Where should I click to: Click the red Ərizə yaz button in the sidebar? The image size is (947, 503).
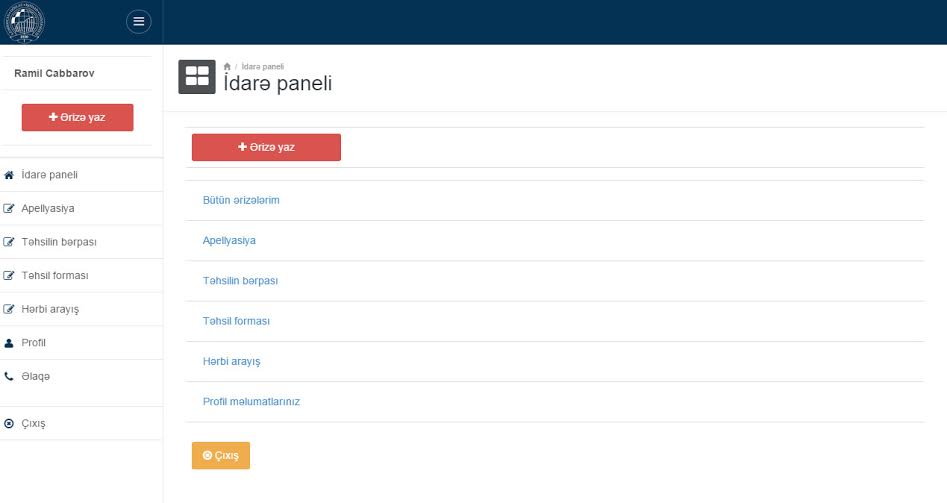point(77,117)
